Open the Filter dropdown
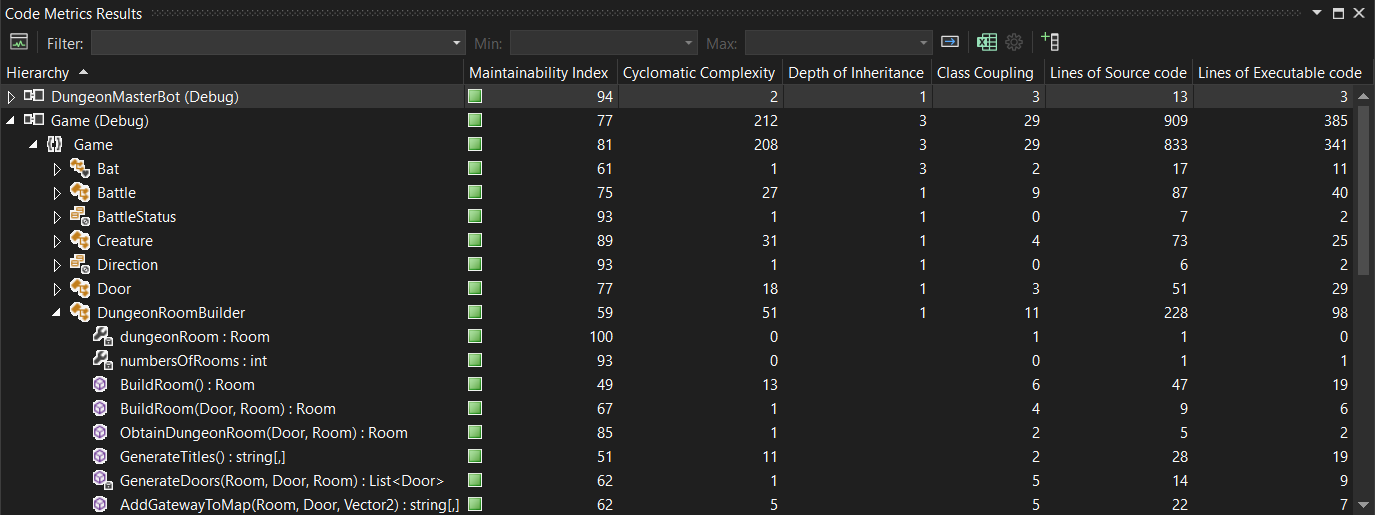 457,43
